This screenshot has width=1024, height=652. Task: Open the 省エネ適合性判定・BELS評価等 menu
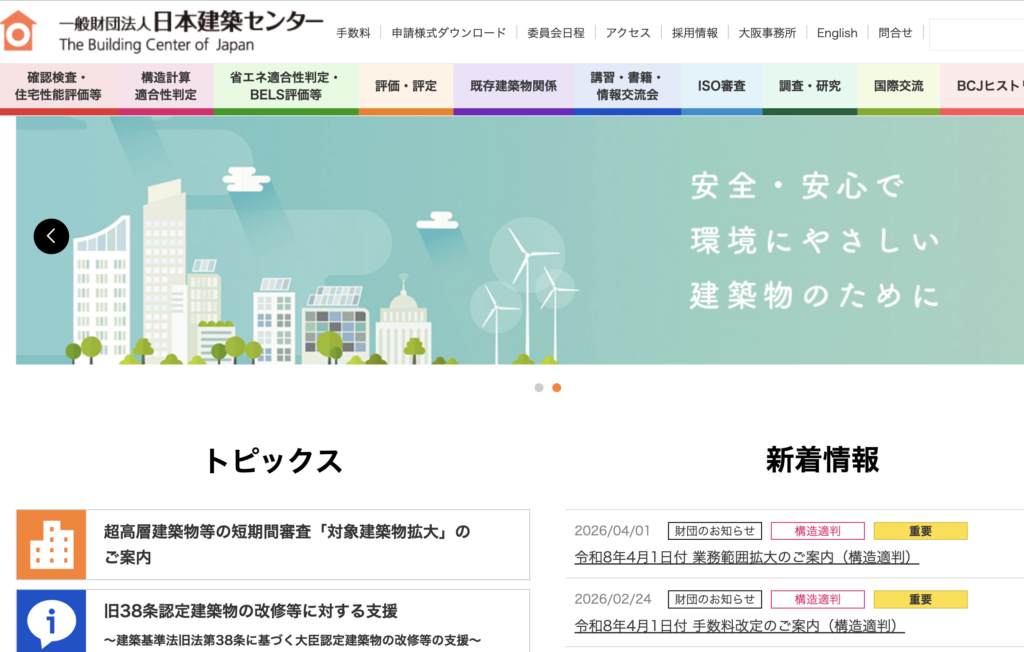pyautogui.click(x=285, y=87)
